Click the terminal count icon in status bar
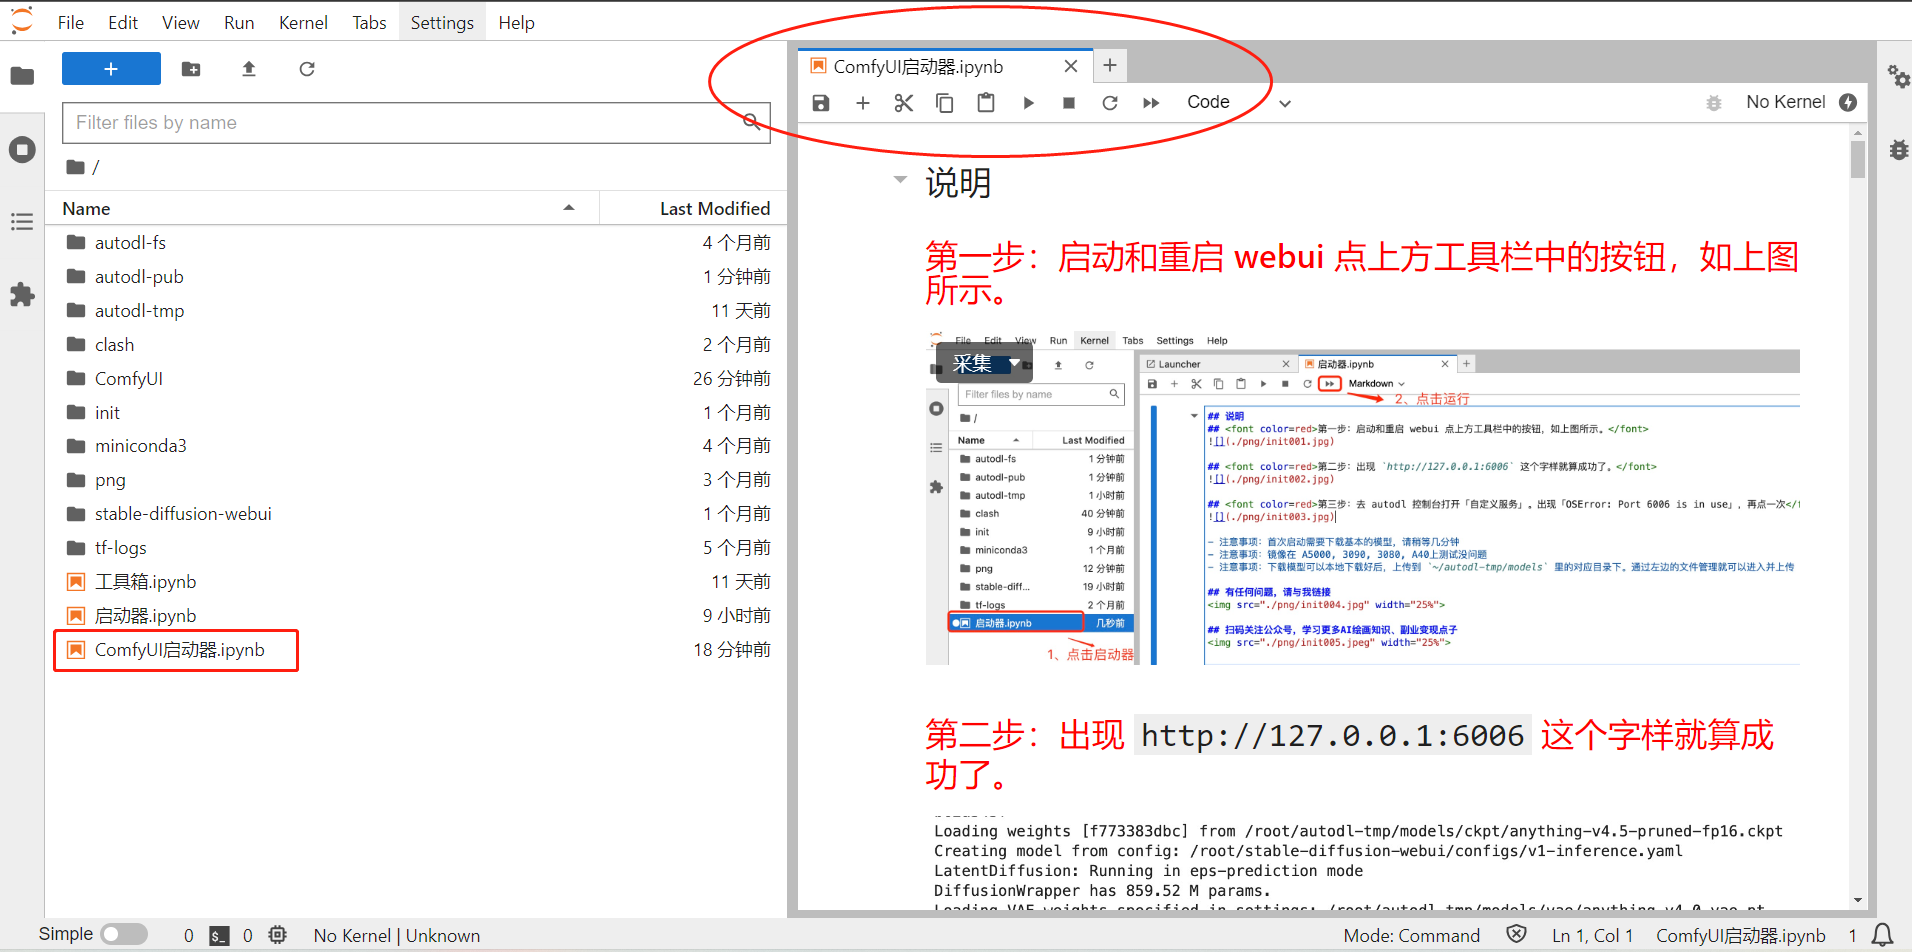The height and width of the screenshot is (952, 1912). (219, 935)
